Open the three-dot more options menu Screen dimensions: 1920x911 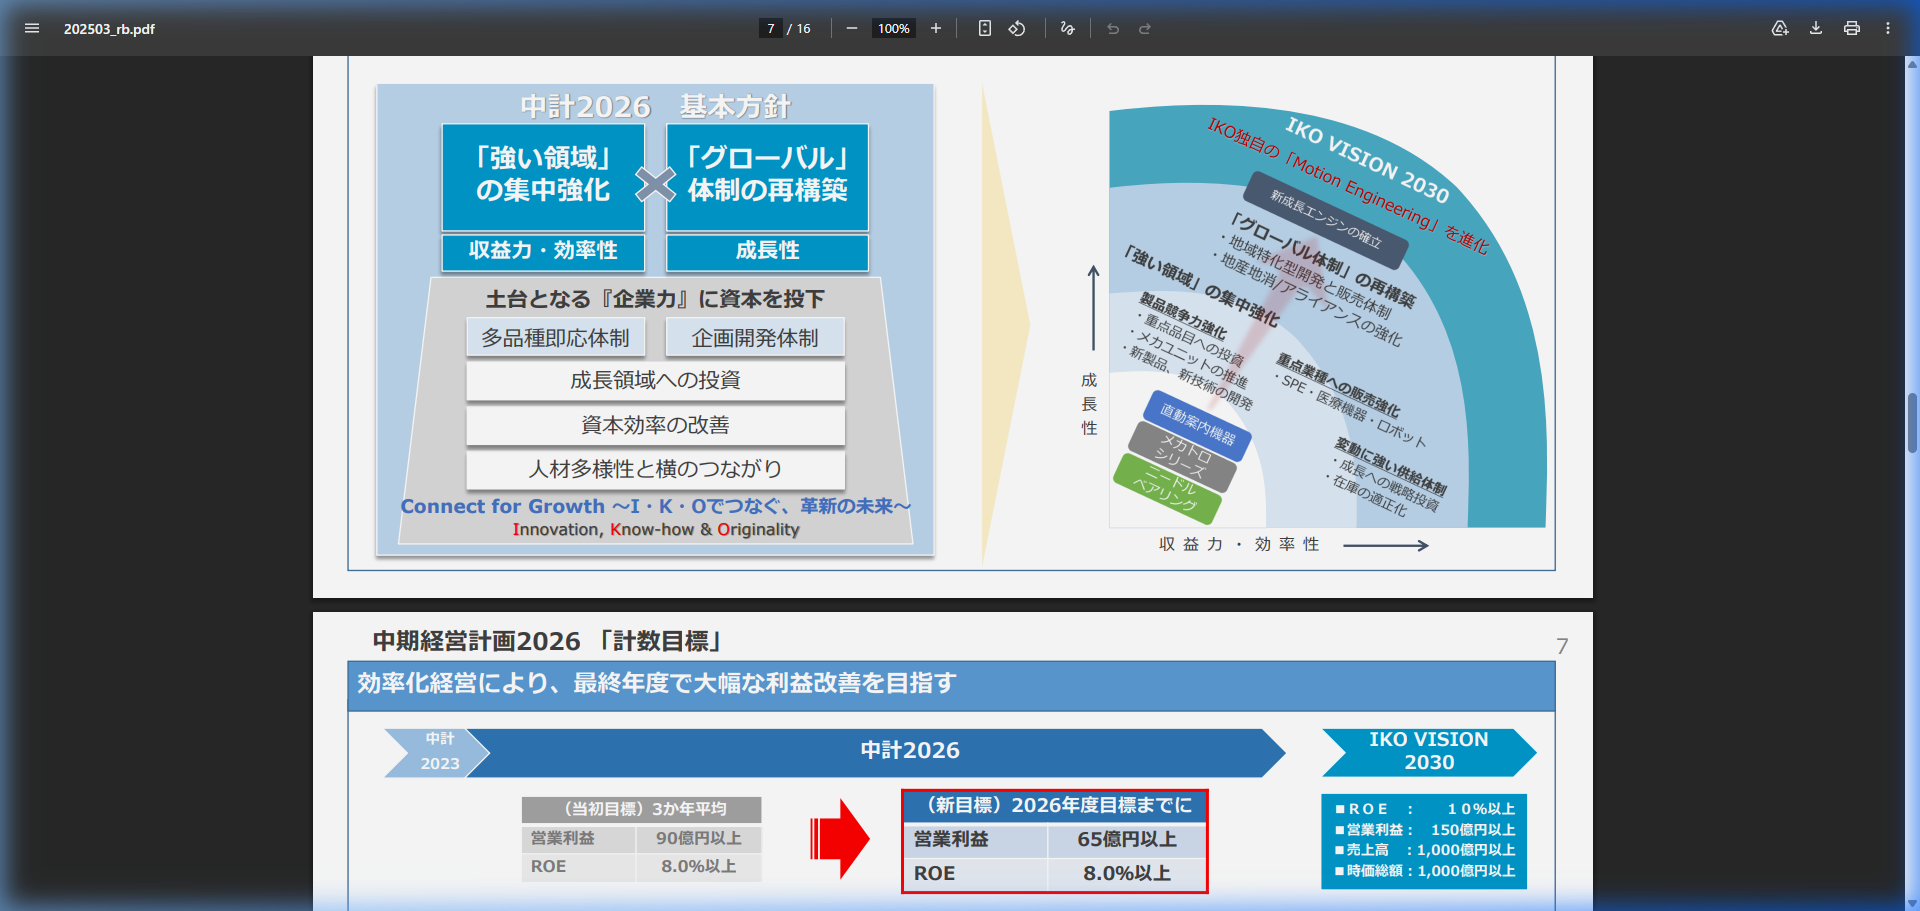1888,29
